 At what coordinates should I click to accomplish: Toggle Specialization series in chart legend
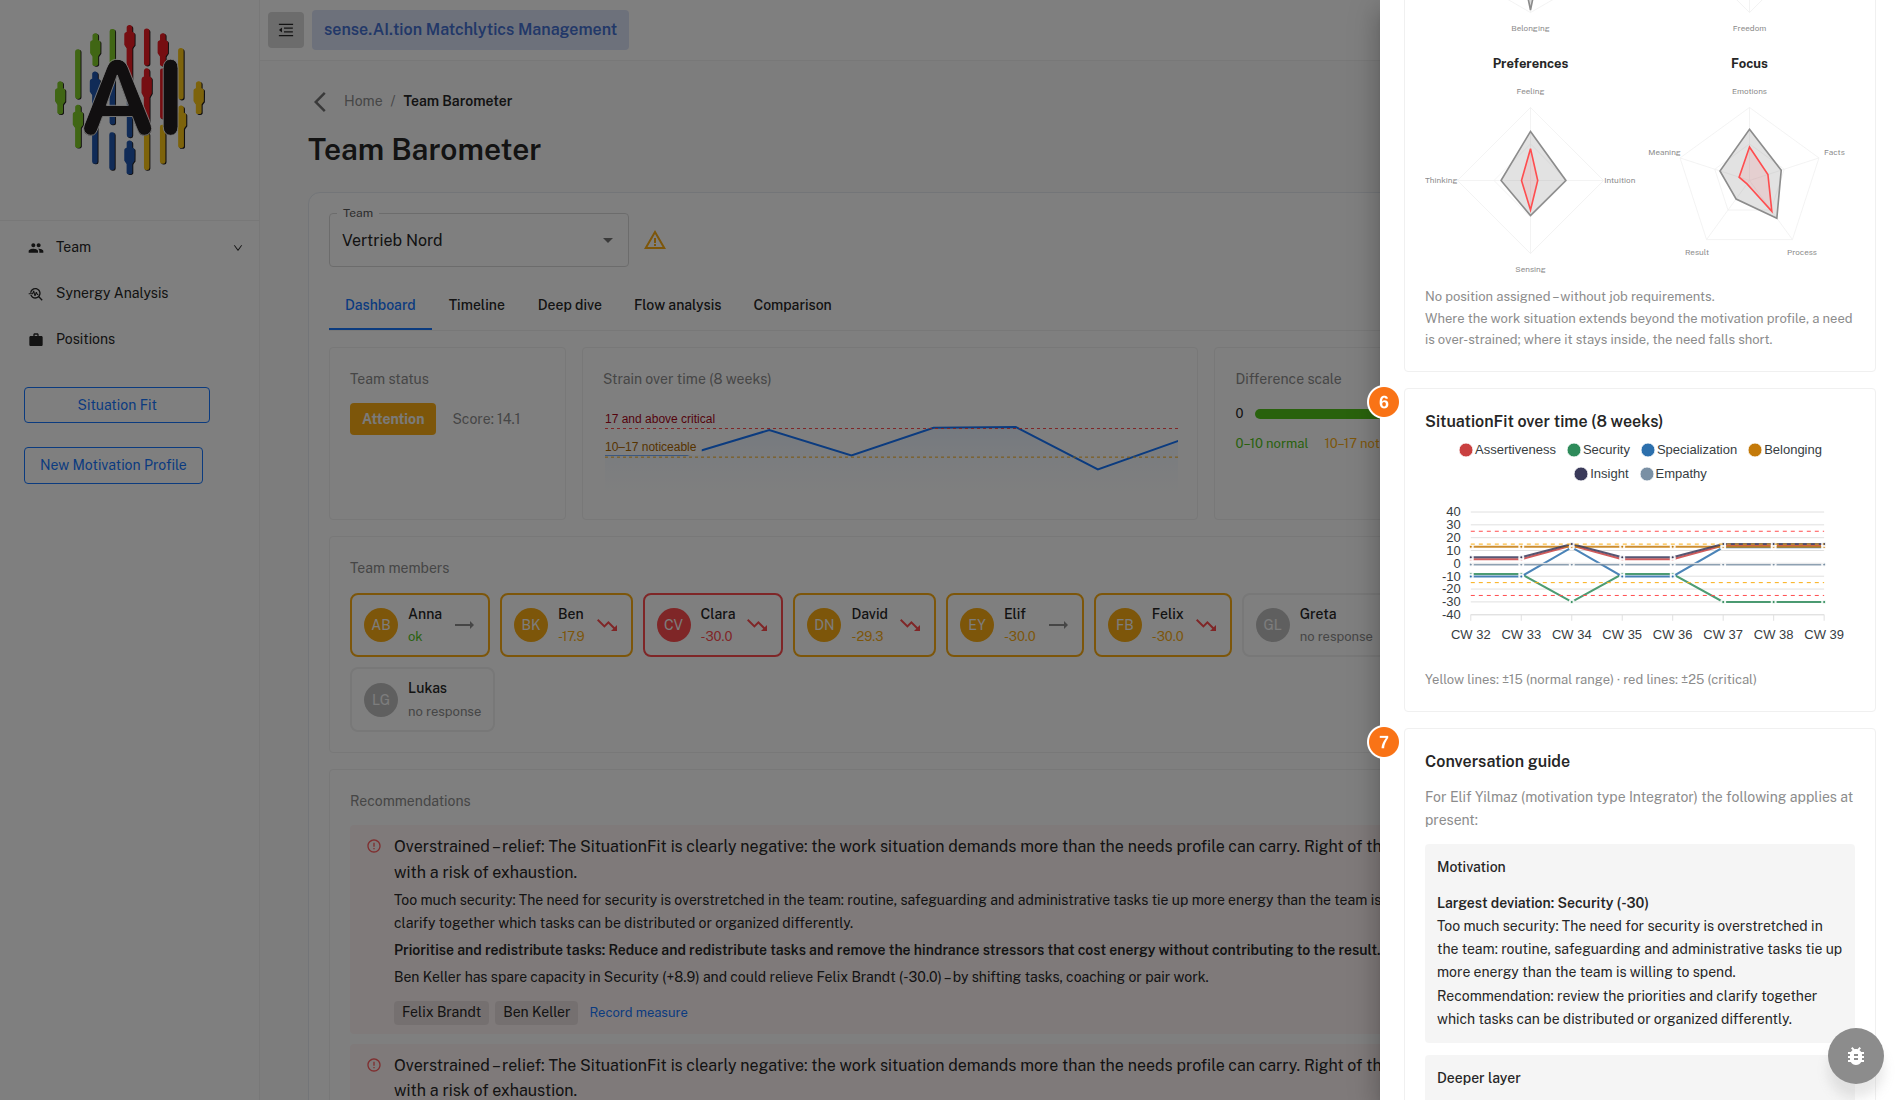tap(1689, 450)
